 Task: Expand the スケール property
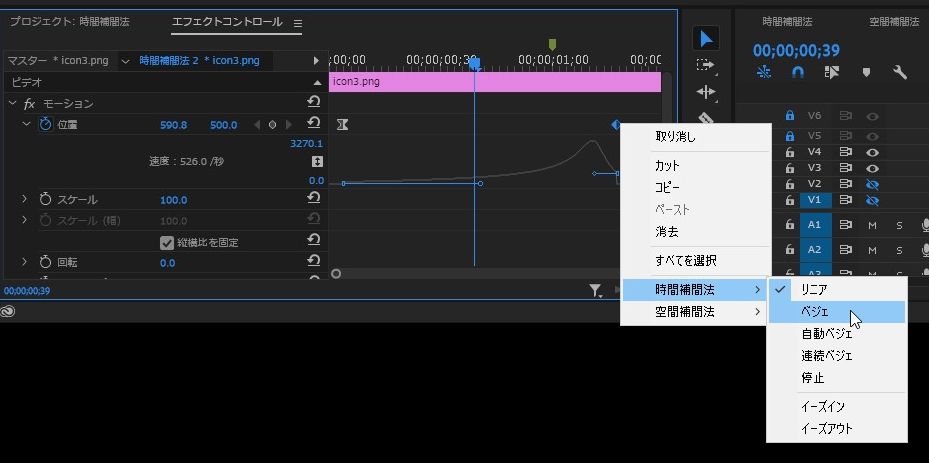pyautogui.click(x=25, y=200)
